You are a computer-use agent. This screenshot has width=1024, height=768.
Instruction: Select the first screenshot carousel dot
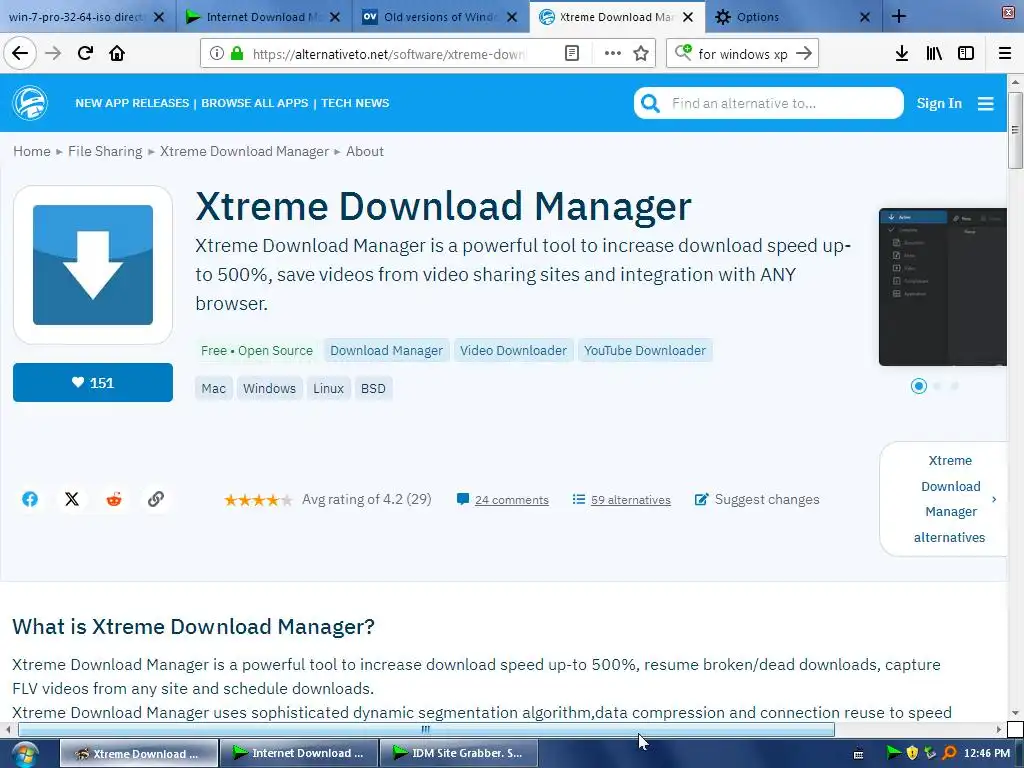click(x=918, y=386)
